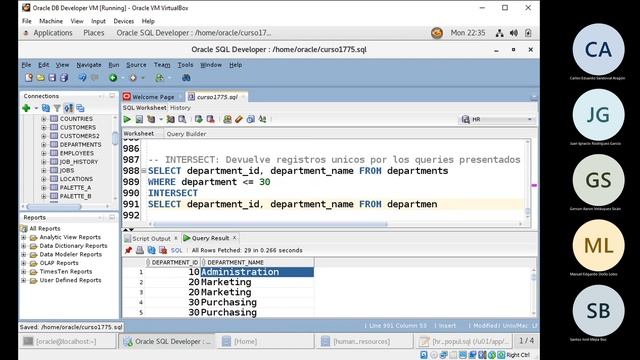Screen dimensions: 640x360
Task: Click the Refresh icon in Query Result toolbar
Action: (151, 250)
